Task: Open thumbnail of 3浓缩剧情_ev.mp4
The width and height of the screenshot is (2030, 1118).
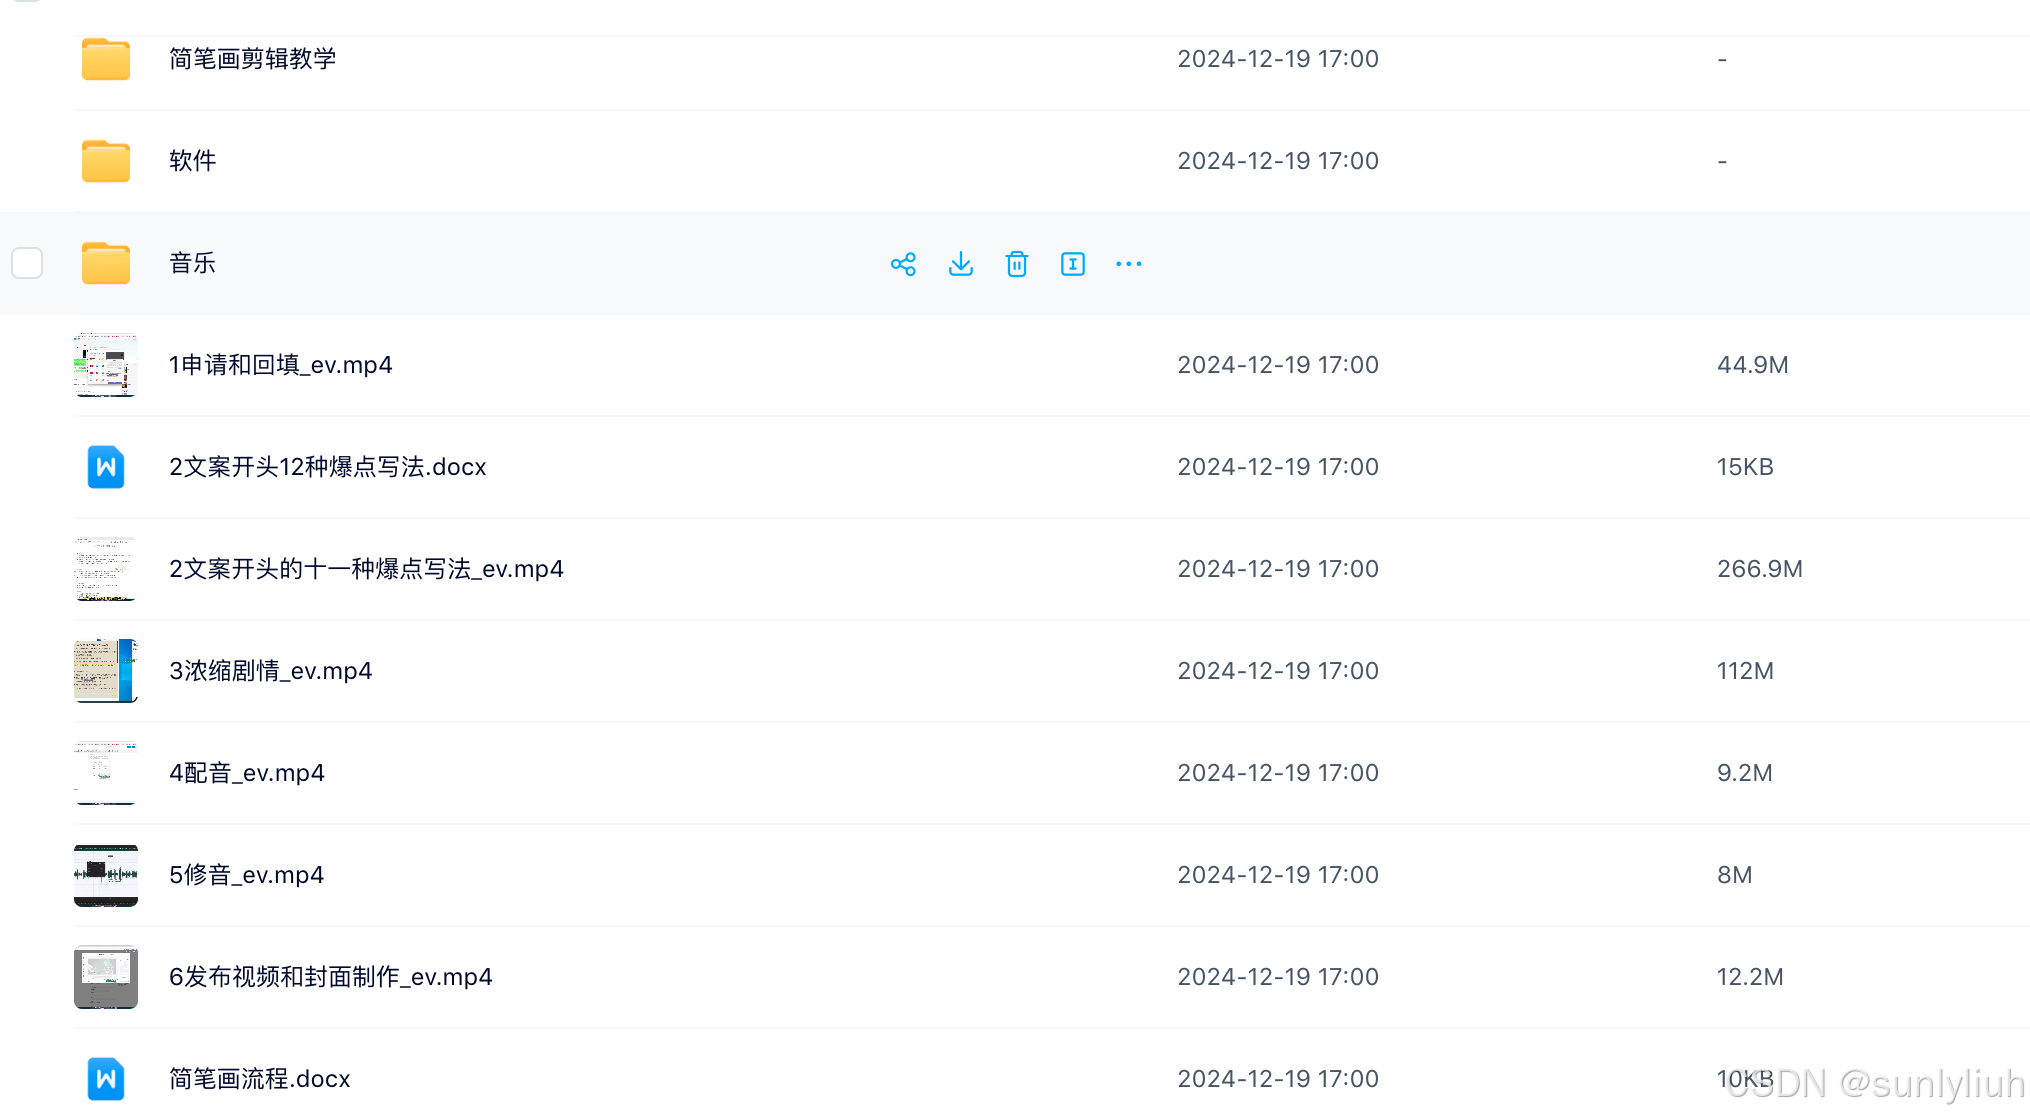Action: click(x=106, y=671)
